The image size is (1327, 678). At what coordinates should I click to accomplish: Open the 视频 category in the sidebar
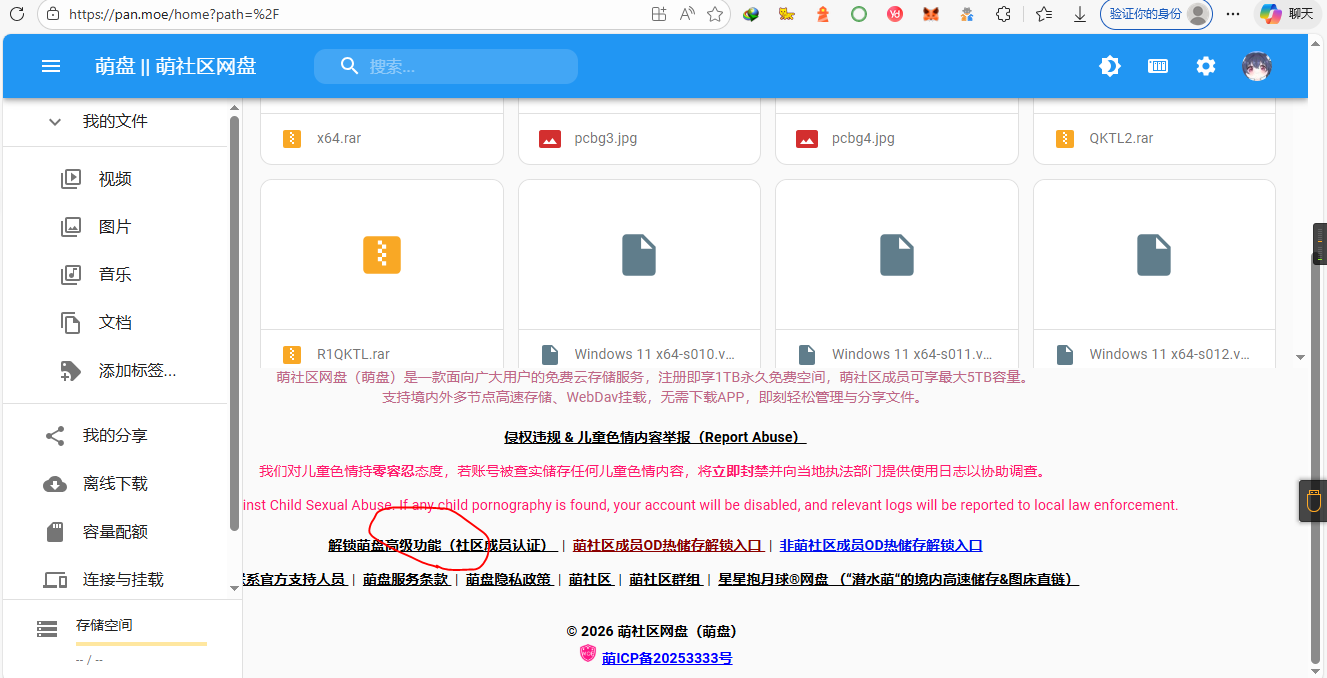(x=114, y=179)
